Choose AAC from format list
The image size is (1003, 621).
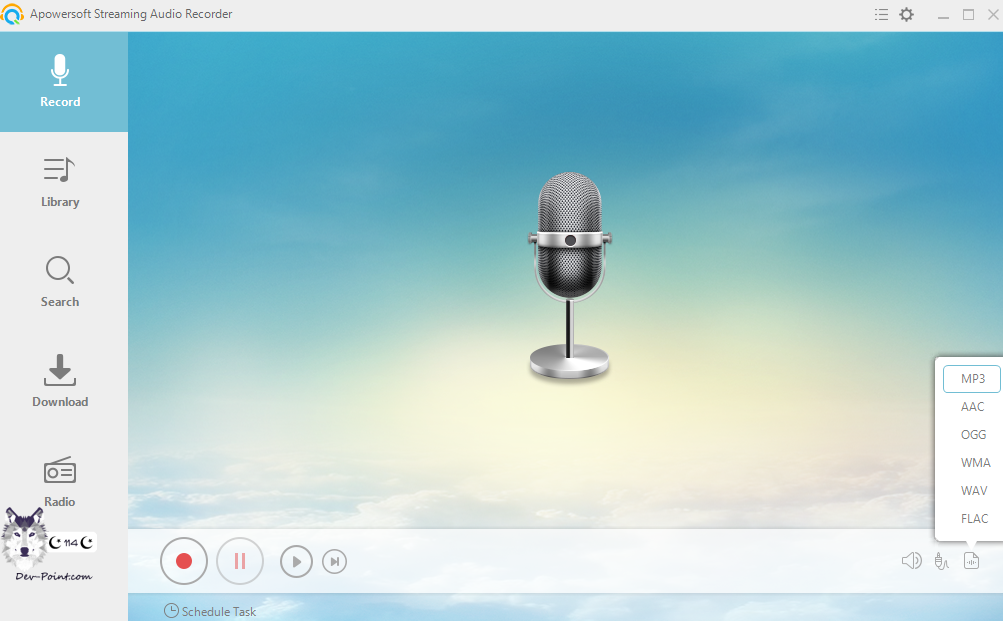pyautogui.click(x=972, y=407)
